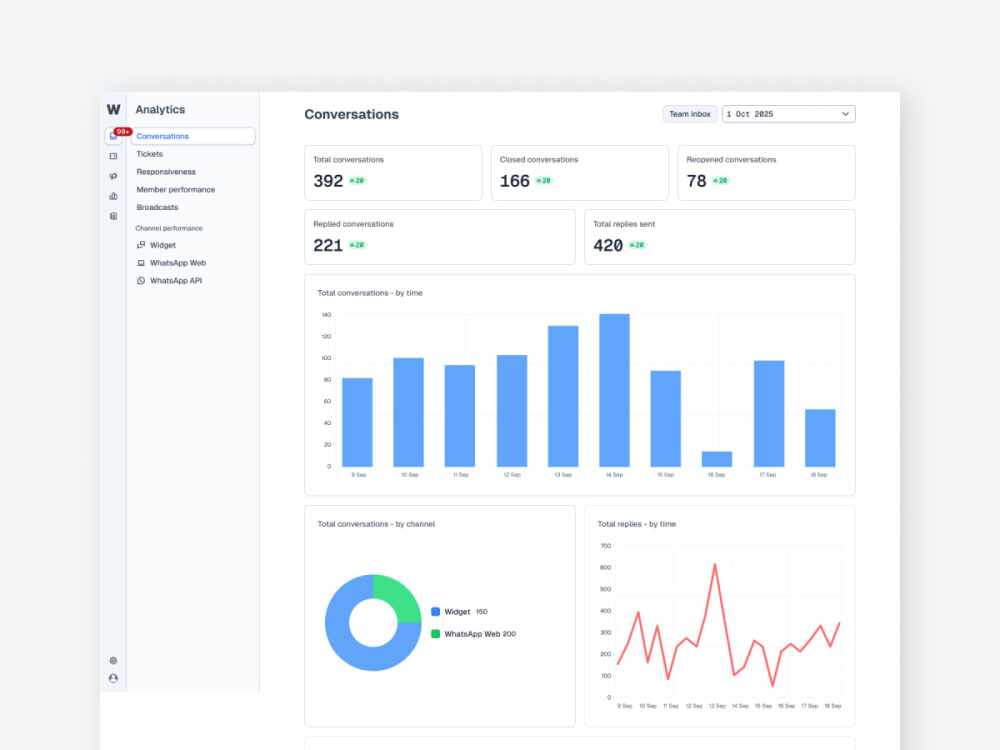Click the trend badge beside 420

click(x=637, y=246)
